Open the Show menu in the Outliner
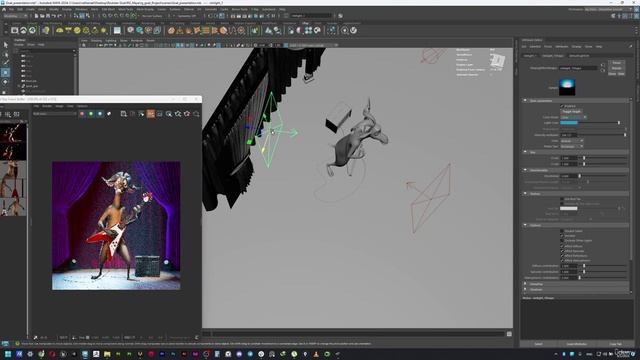 point(31,44)
